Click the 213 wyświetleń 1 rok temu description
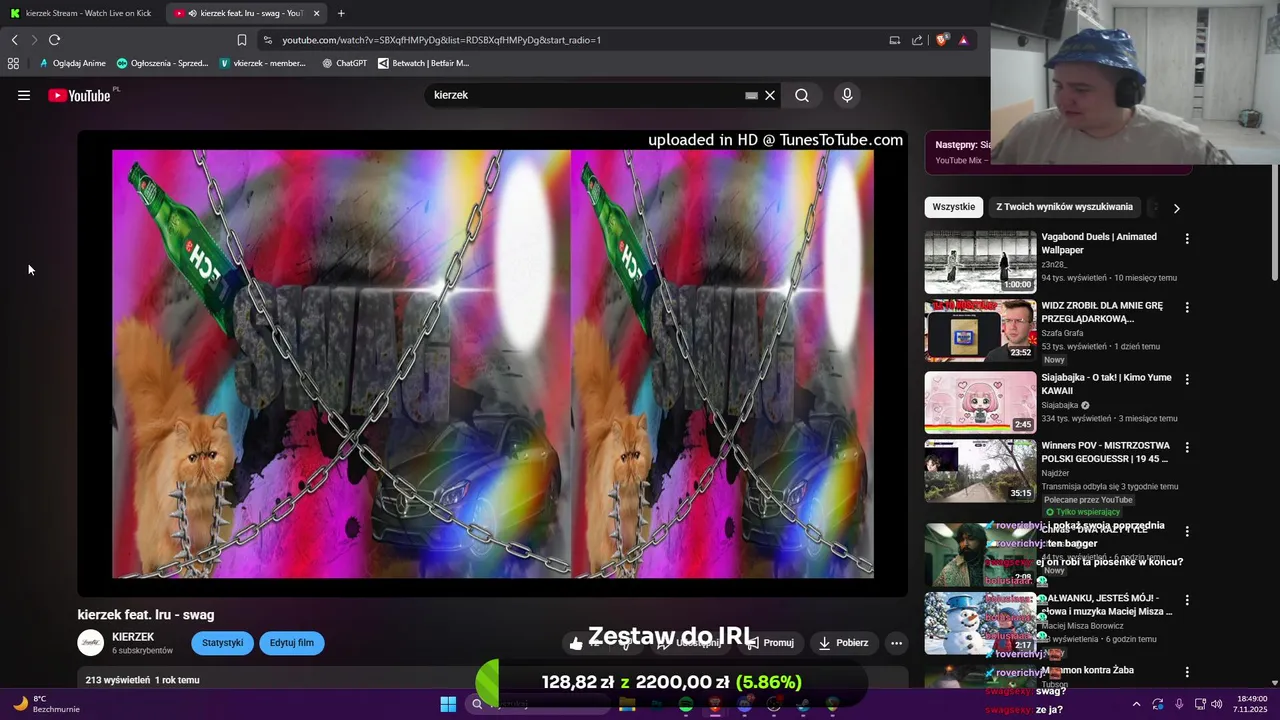 pos(142,680)
